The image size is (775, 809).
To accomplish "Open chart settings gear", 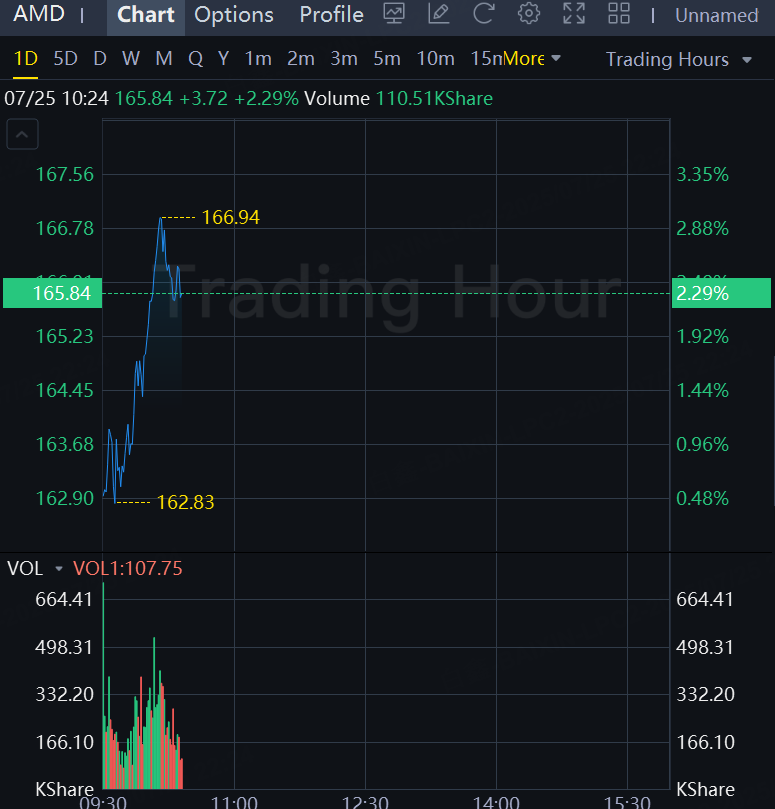I will (x=529, y=13).
